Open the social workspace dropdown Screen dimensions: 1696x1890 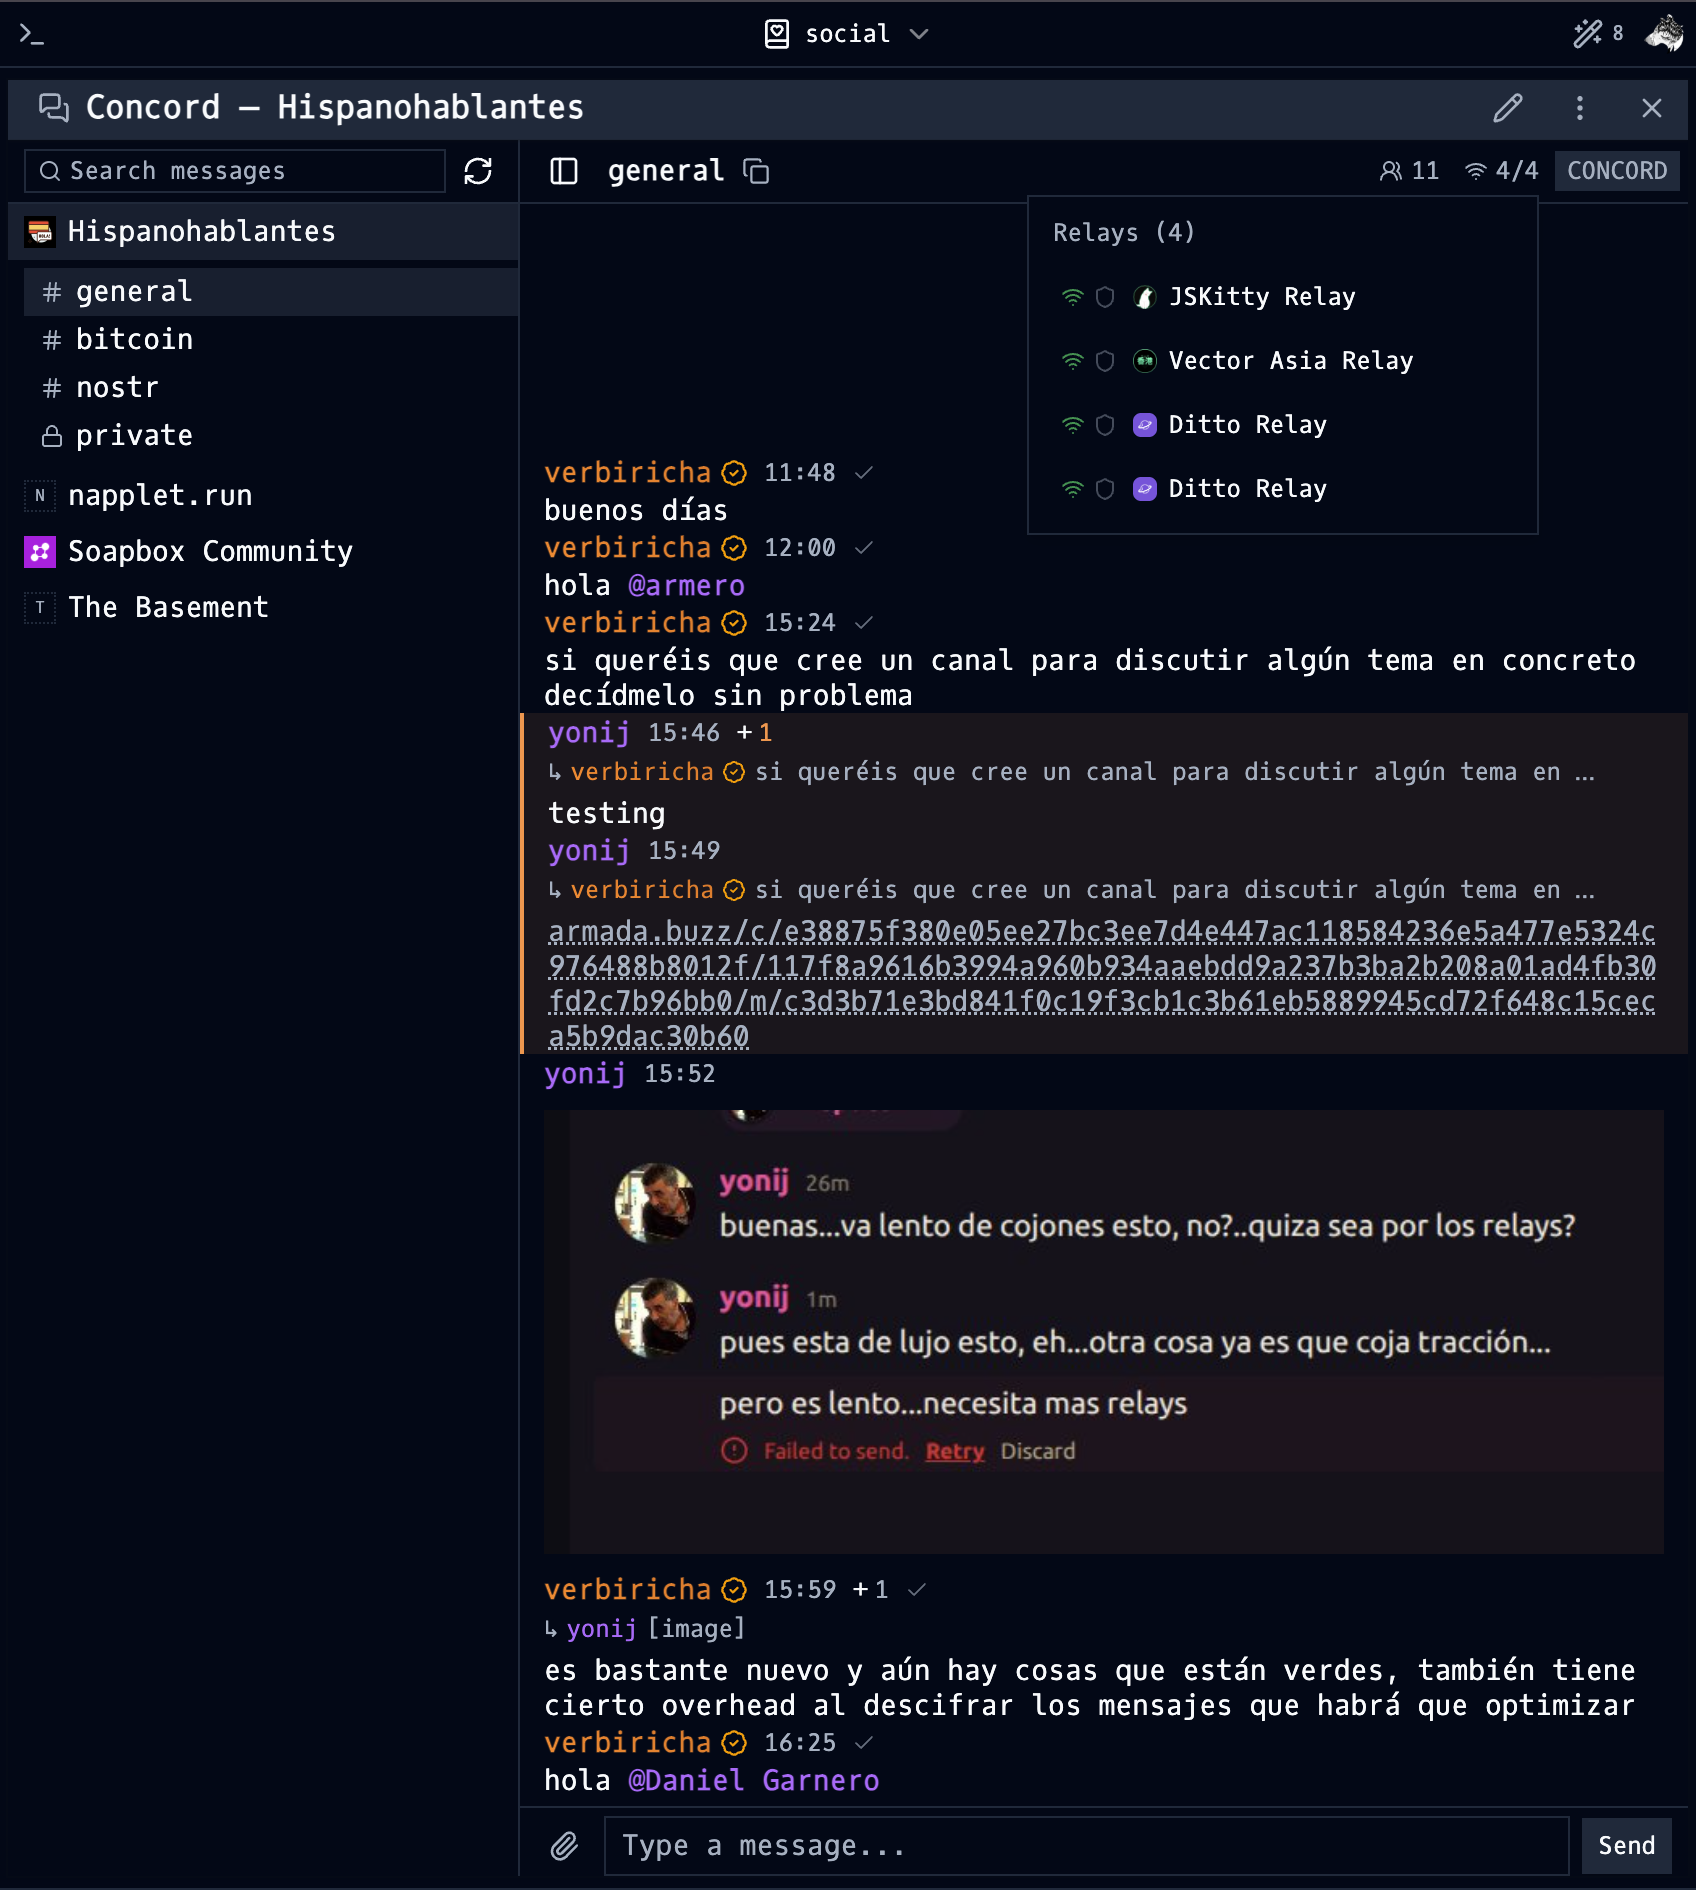point(847,34)
